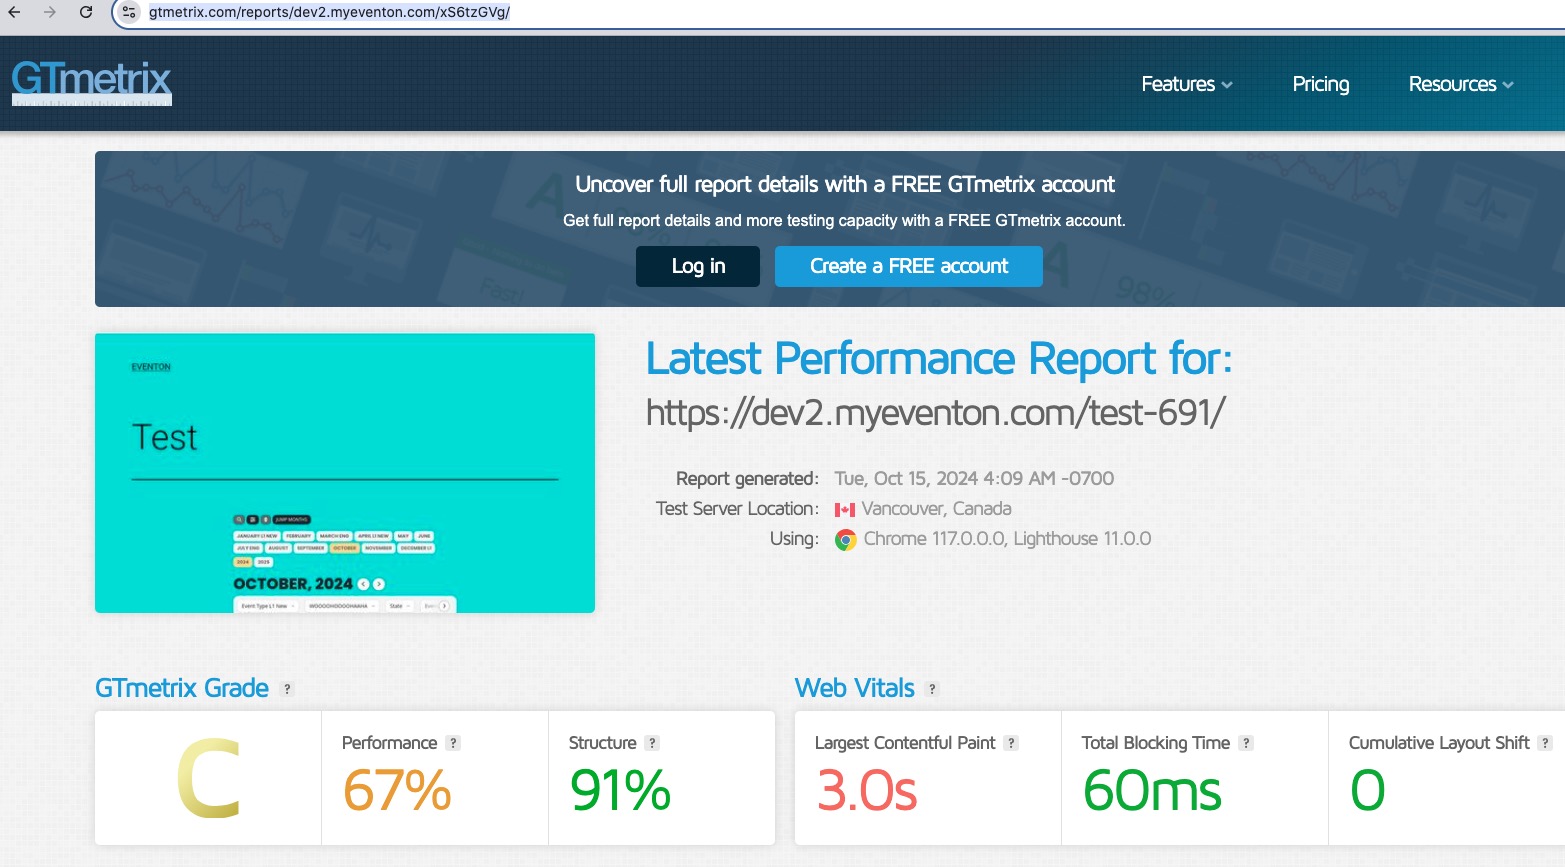Click the banner subtitle about more testing capacity

[844, 220]
